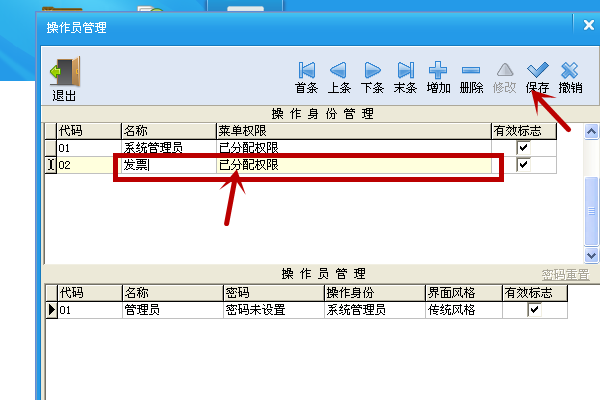Screen dimensions: 600x400
Task: Close the 操作员管理 window
Action: pyautogui.click(x=589, y=25)
